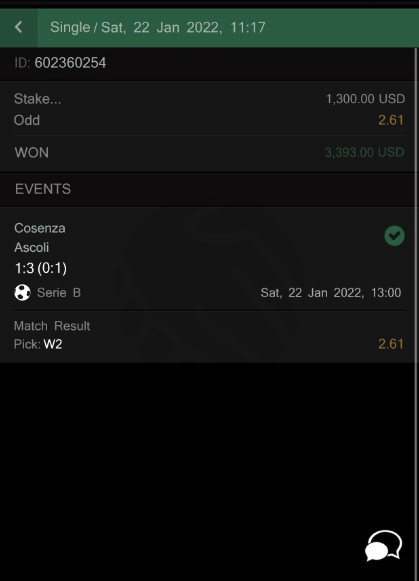The image size is (419, 581).
Task: Expand the truncated Stake... label
Action: tap(37, 99)
